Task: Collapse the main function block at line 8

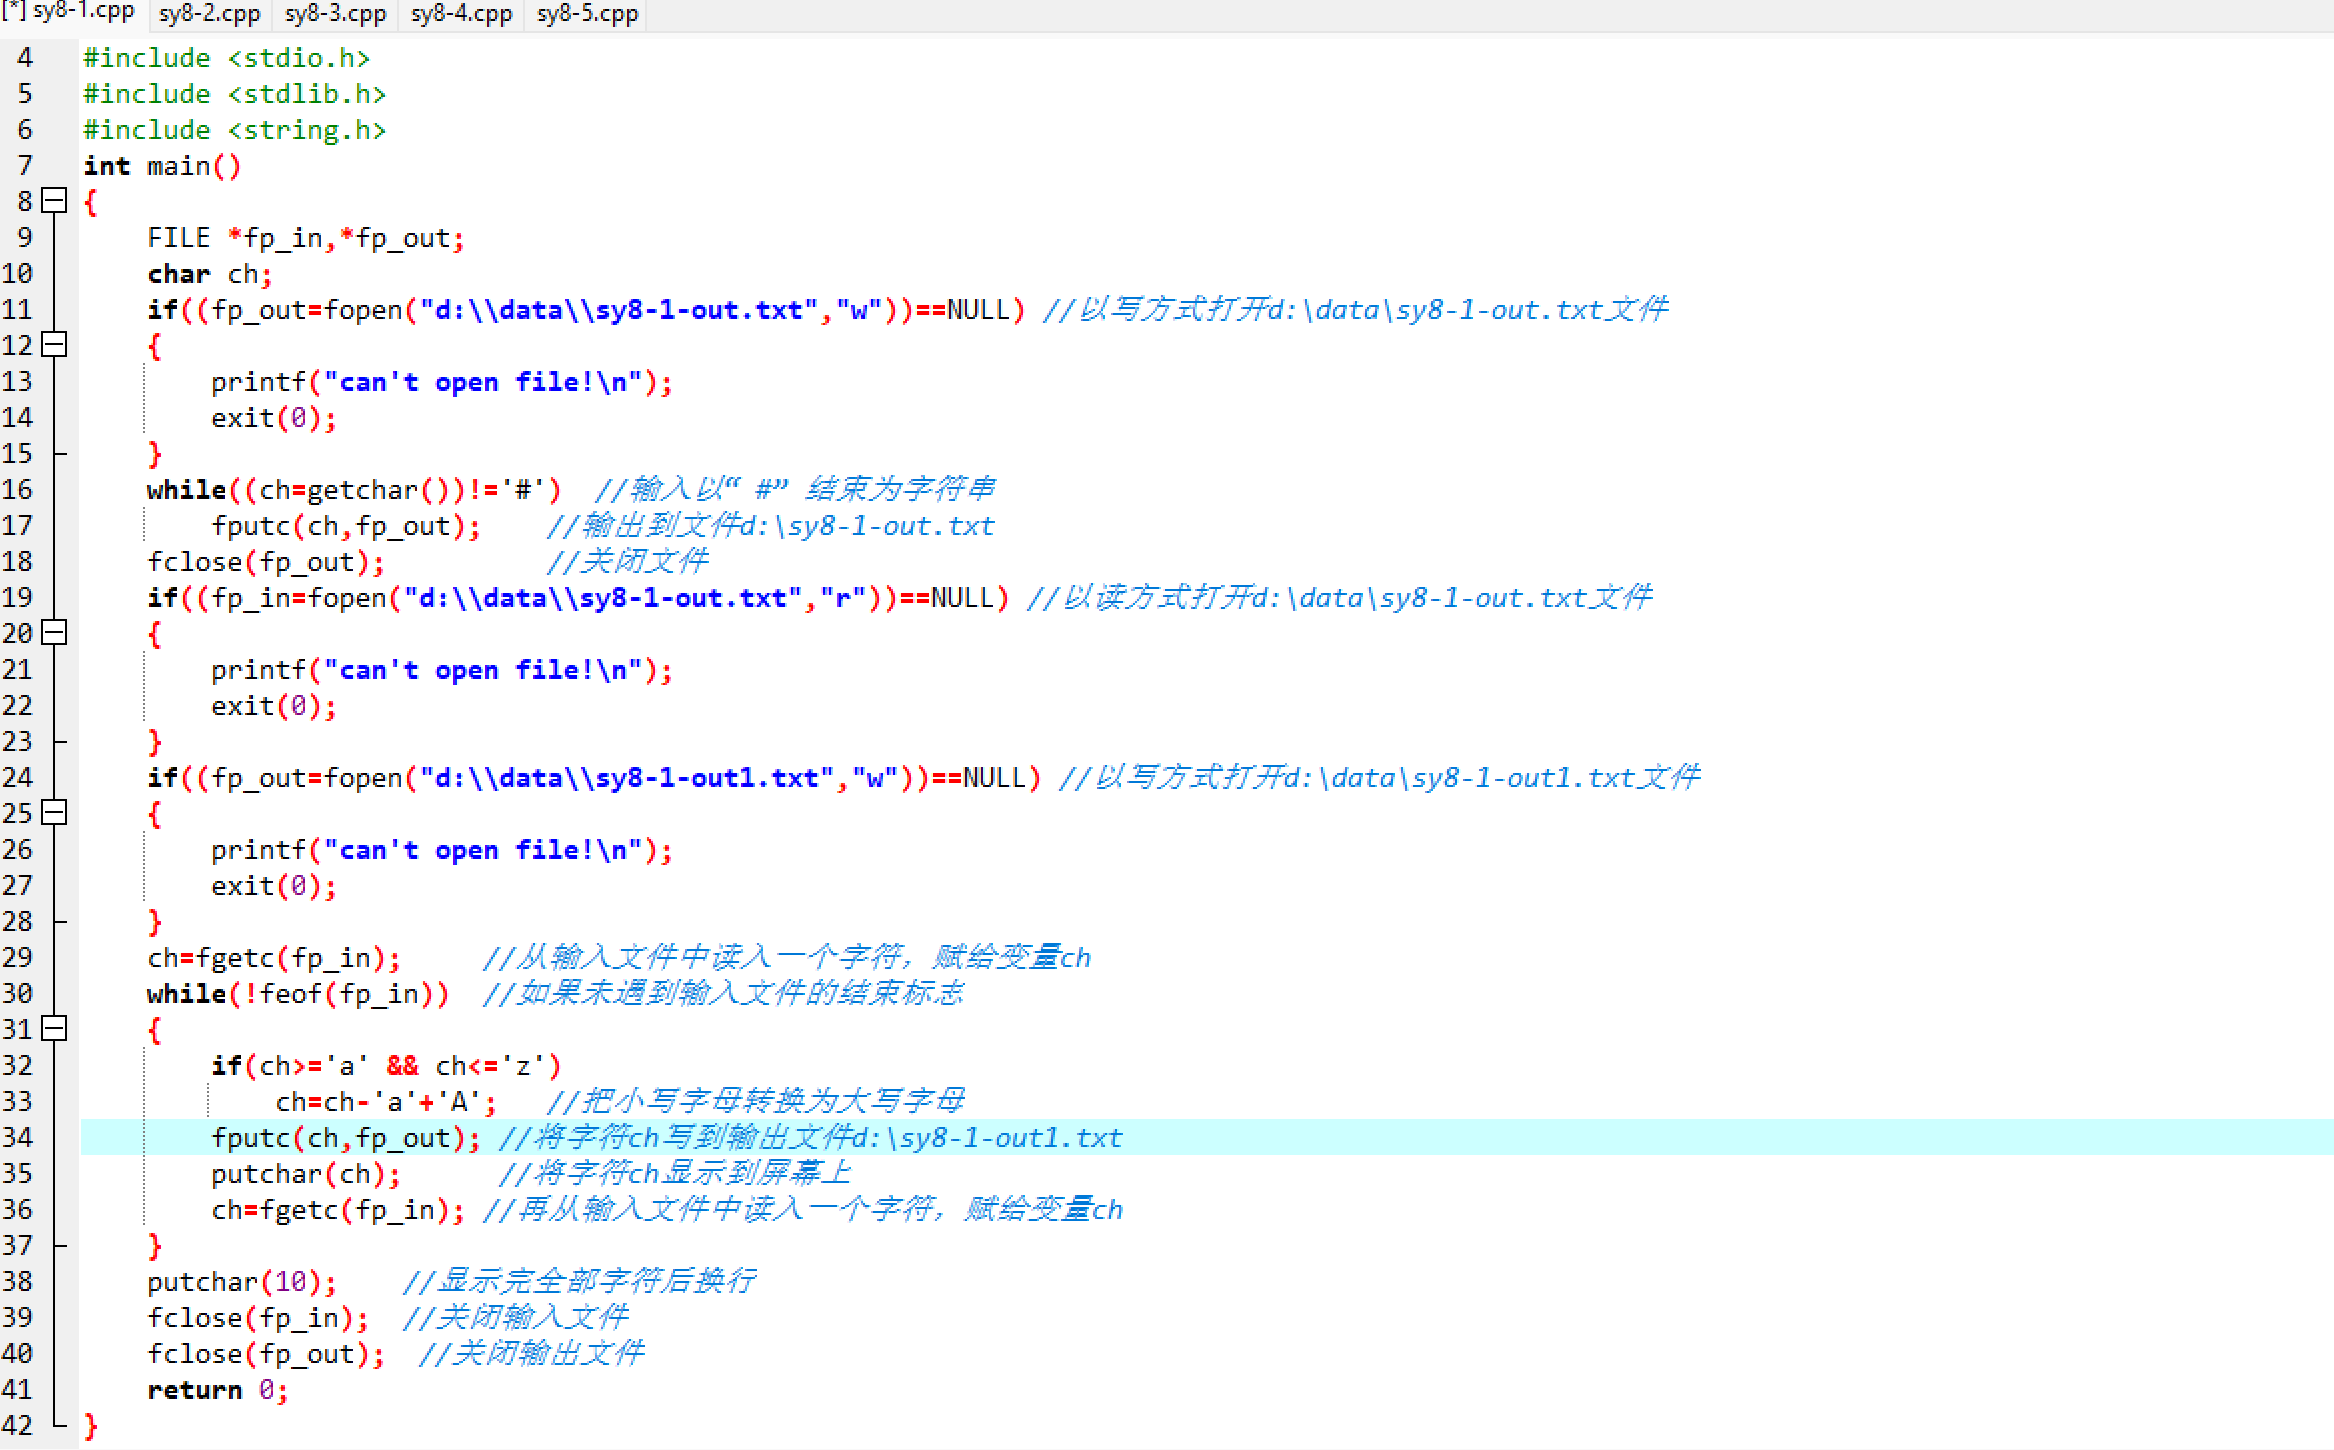Action: 54,201
